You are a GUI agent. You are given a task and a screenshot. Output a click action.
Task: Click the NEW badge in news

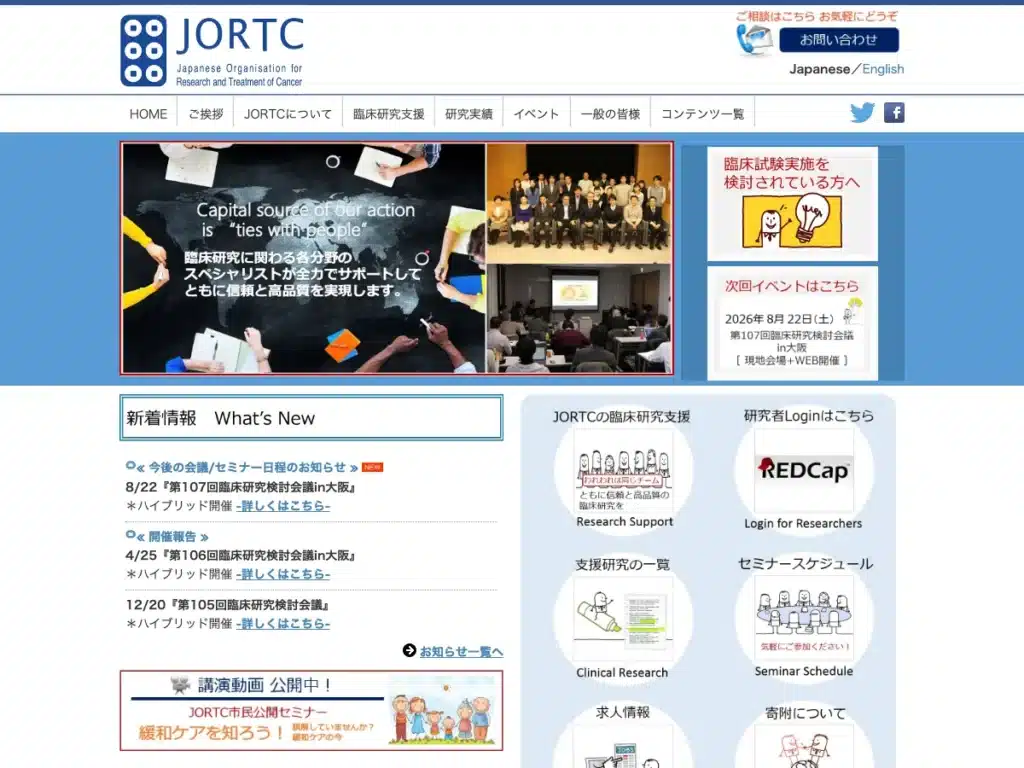click(372, 467)
